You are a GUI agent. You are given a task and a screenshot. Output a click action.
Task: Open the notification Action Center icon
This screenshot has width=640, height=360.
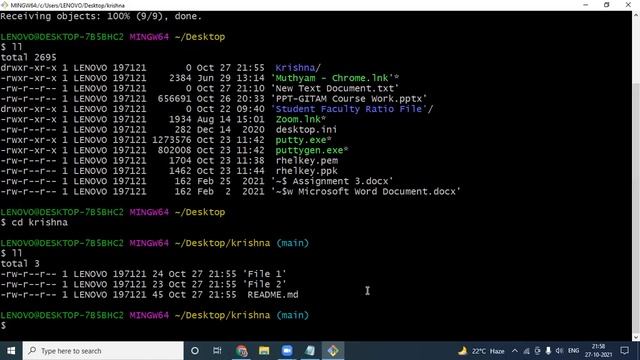624,351
